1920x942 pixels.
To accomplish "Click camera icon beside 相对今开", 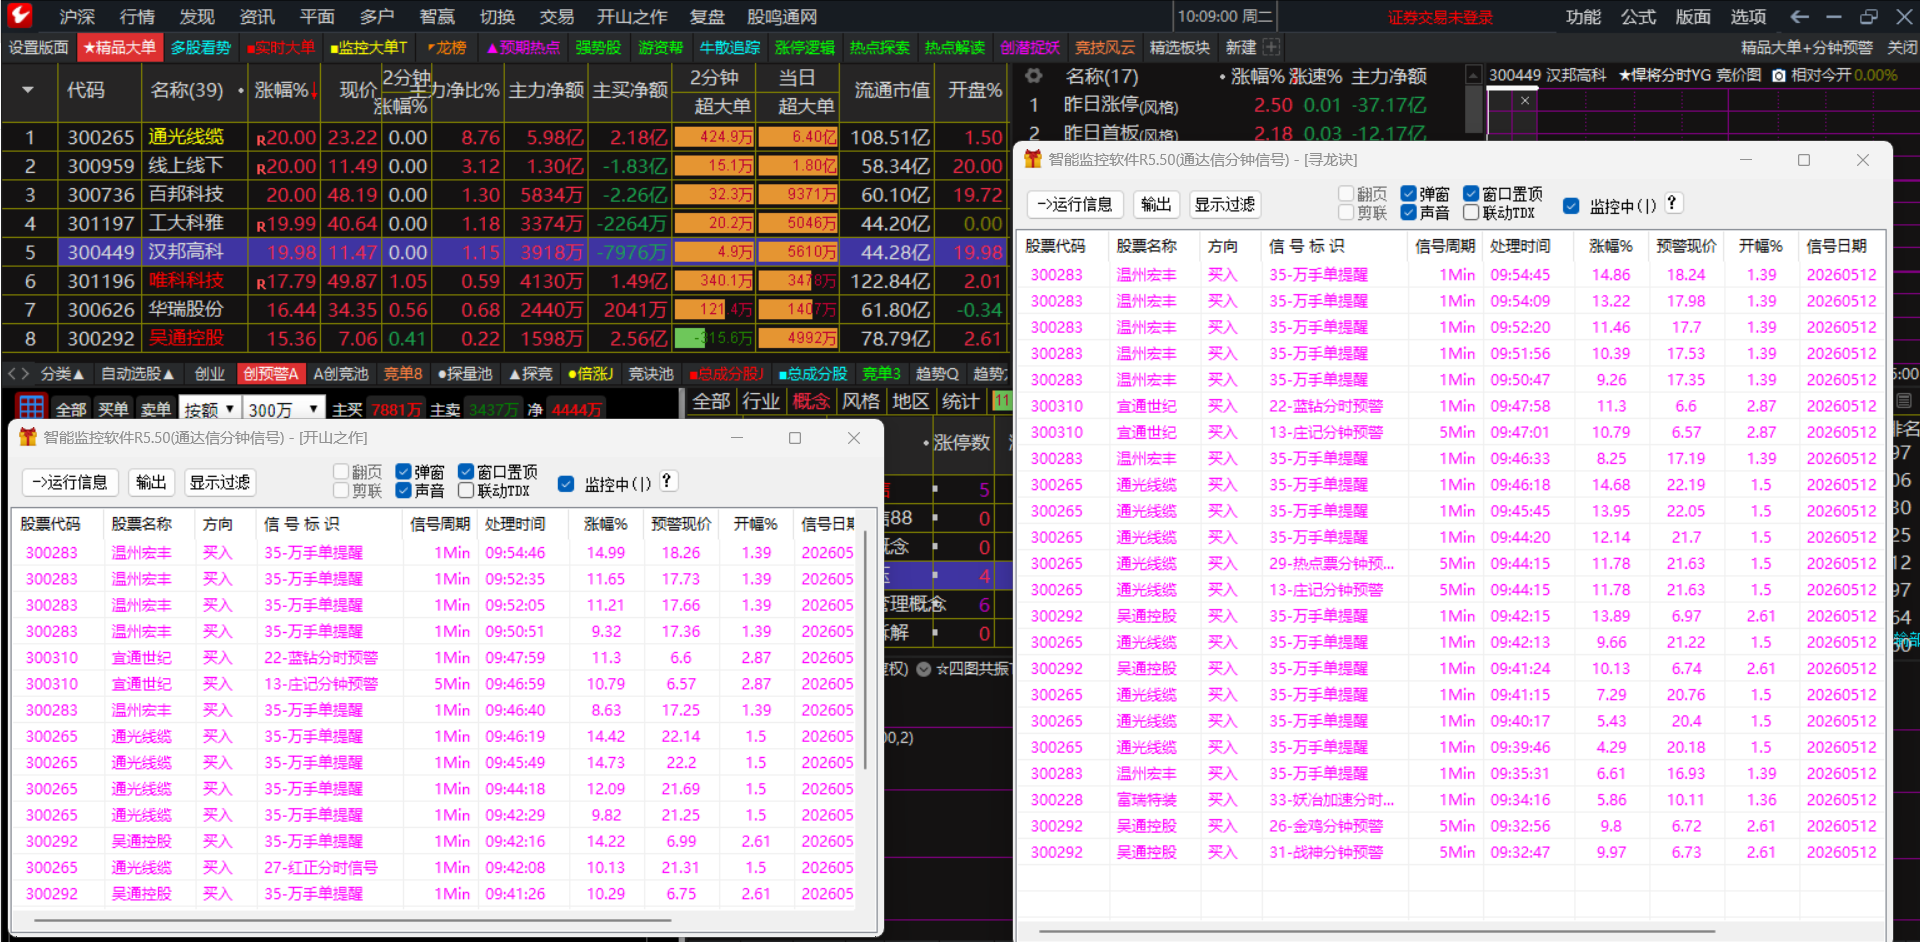I will (1778, 75).
